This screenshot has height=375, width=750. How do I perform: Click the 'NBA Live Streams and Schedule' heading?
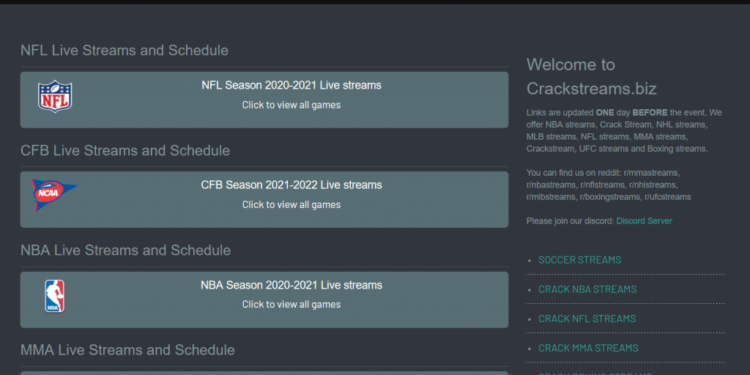pyautogui.click(x=126, y=250)
